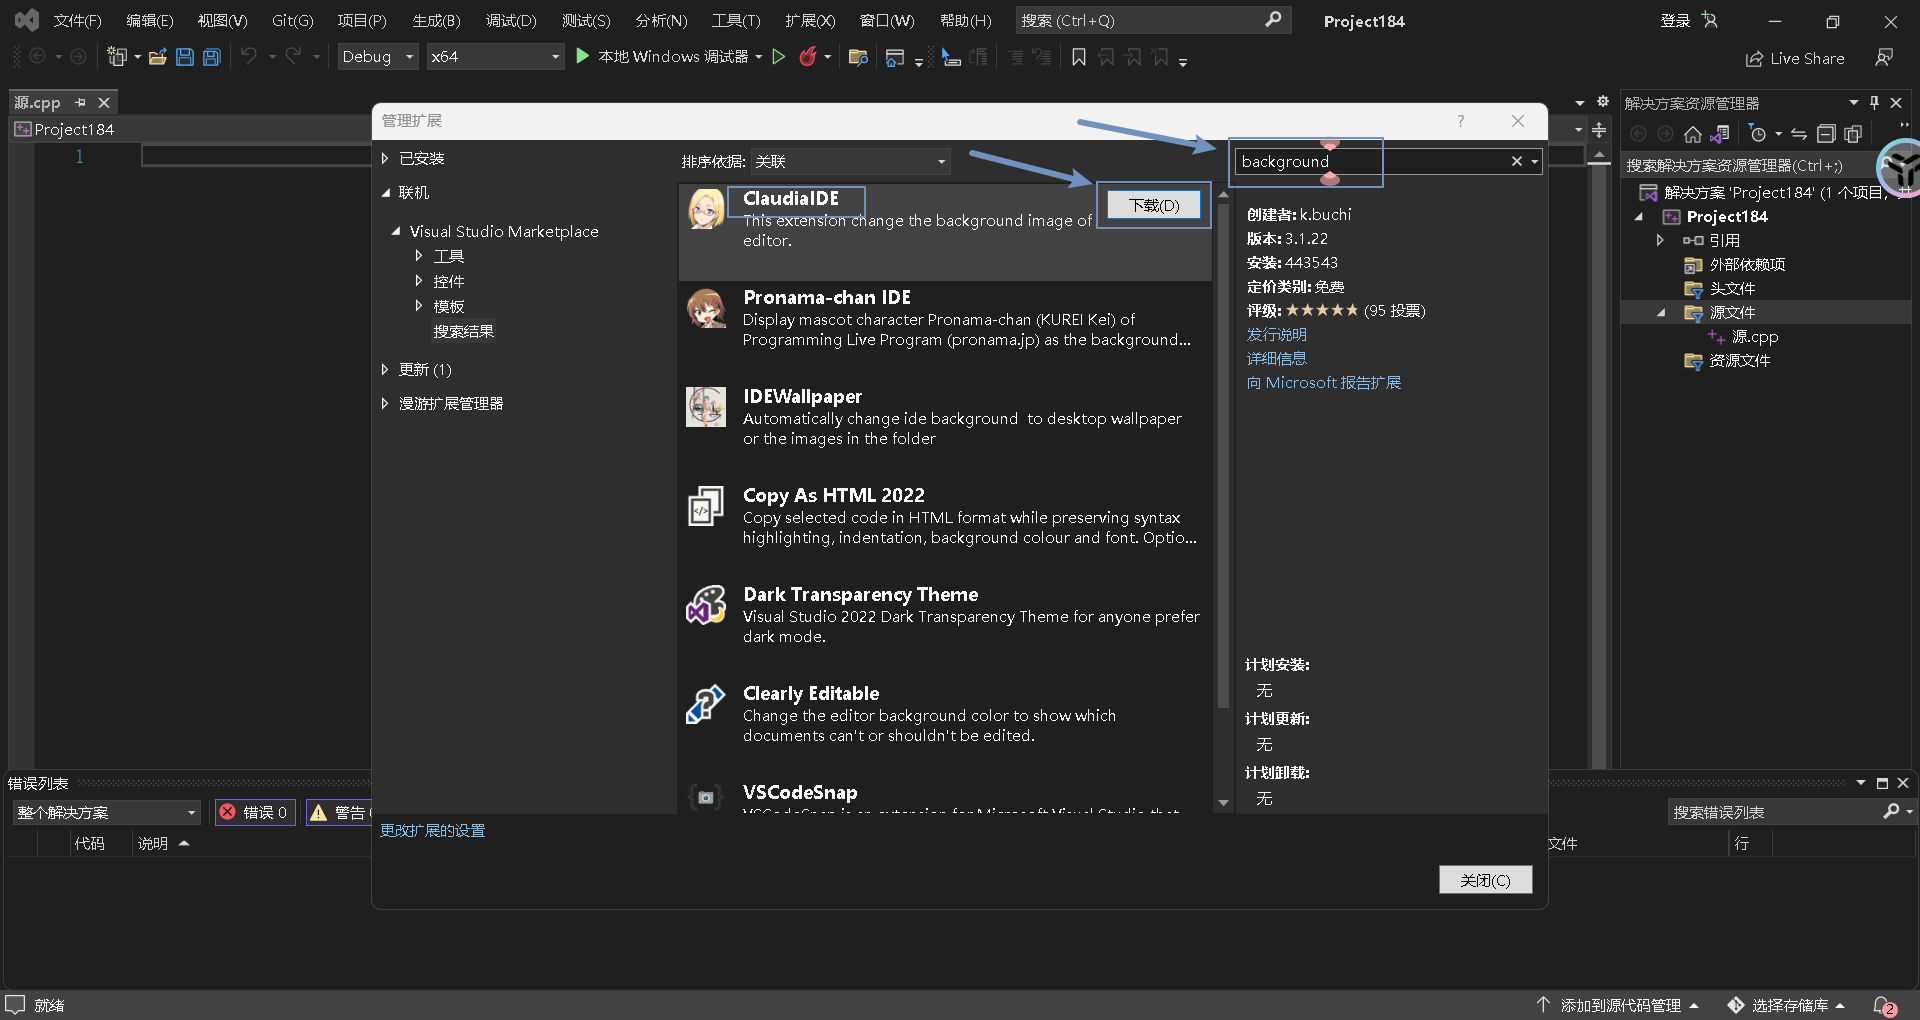Image resolution: width=1920 pixels, height=1020 pixels.
Task: Click the hot reload flame icon
Action: [808, 57]
